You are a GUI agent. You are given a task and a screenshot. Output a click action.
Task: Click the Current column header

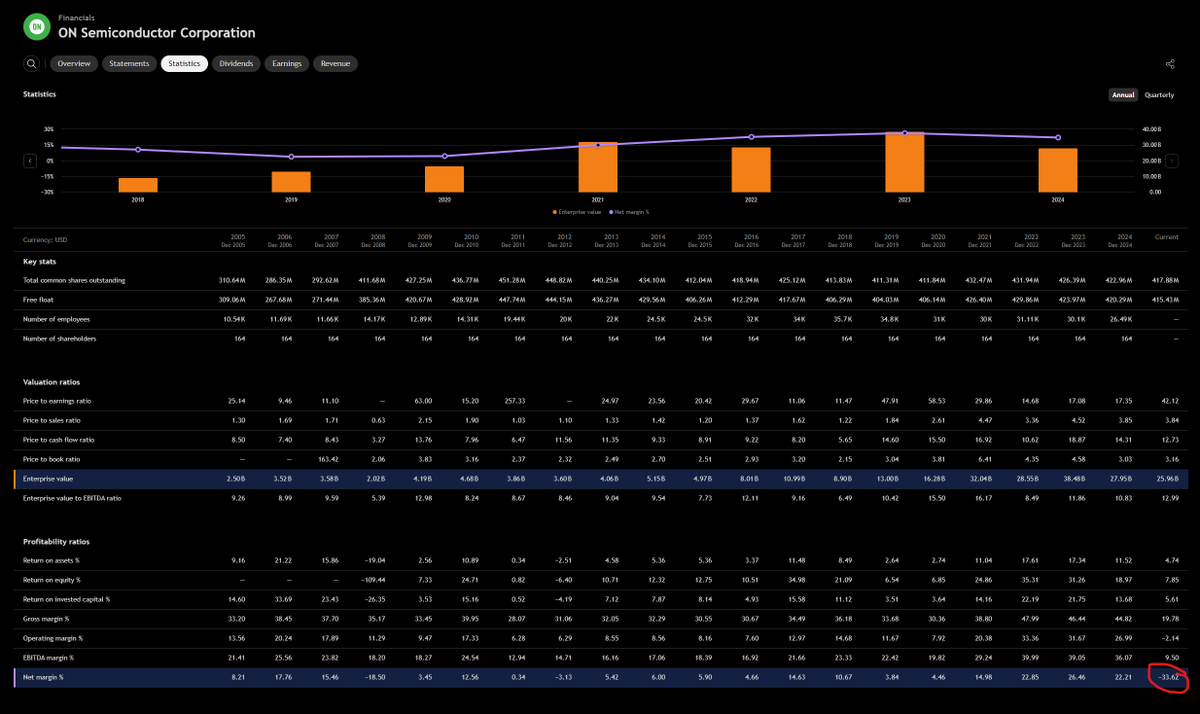click(1167, 237)
